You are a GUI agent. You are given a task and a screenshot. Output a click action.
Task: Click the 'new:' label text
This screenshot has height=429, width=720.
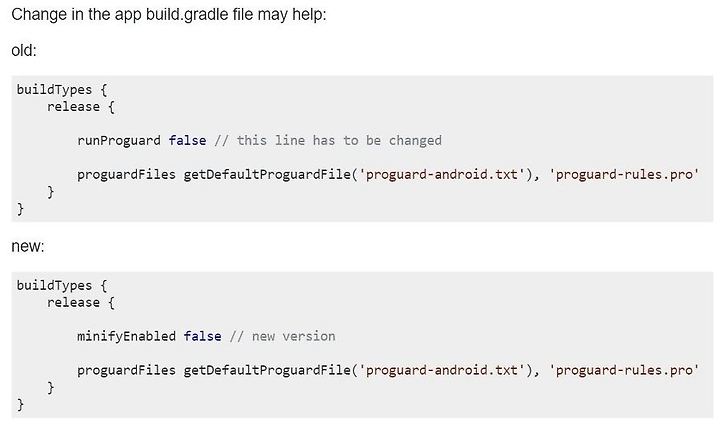click(28, 246)
